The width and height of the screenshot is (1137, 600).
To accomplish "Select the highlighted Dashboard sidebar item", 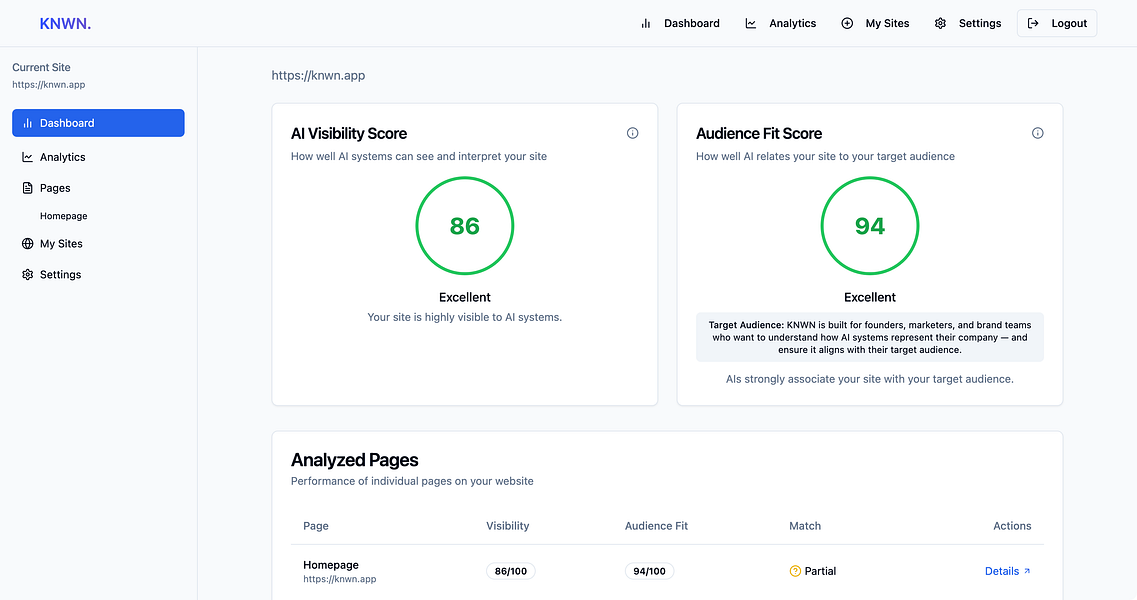I will [98, 123].
